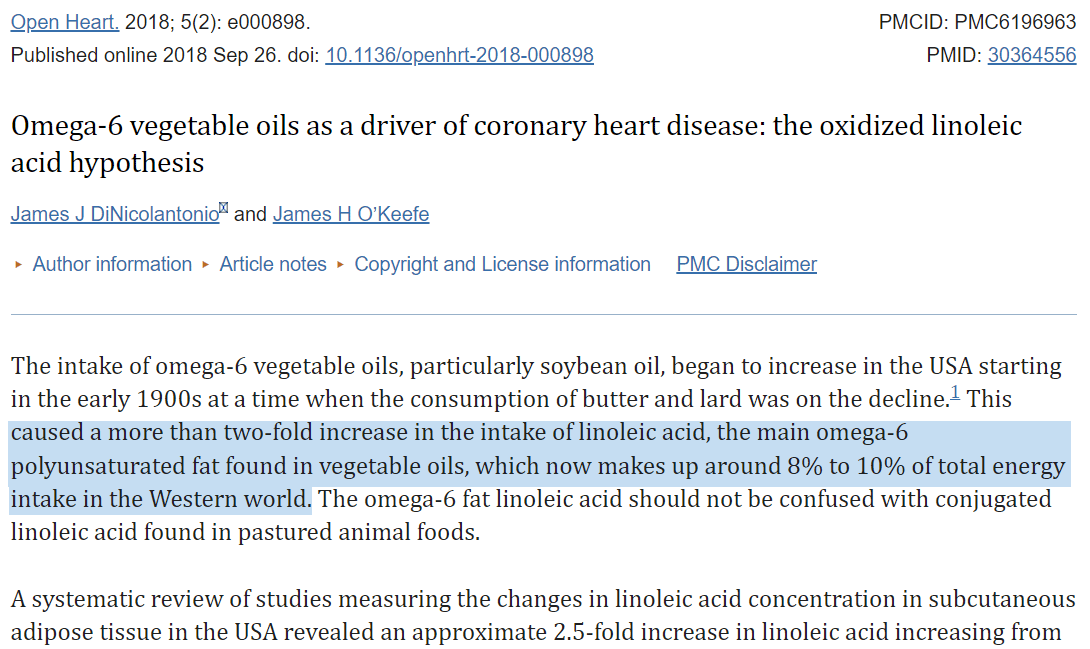Follow the DOI 10.1136/openhrt-2018-000898 link
The image size is (1090, 649).
(459, 56)
